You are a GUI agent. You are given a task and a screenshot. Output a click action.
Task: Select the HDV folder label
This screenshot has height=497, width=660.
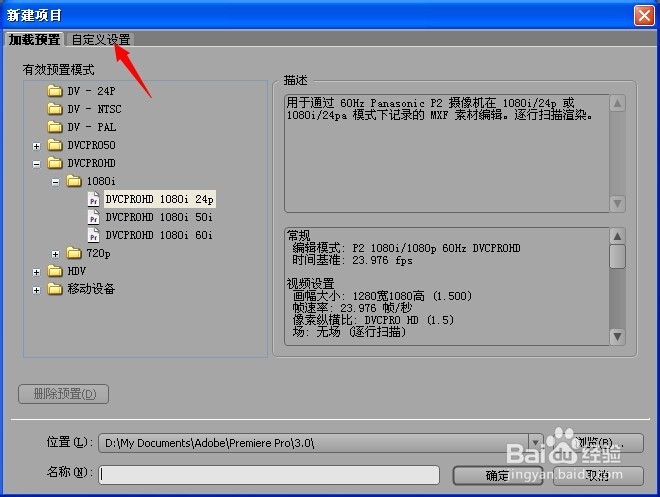[77, 271]
